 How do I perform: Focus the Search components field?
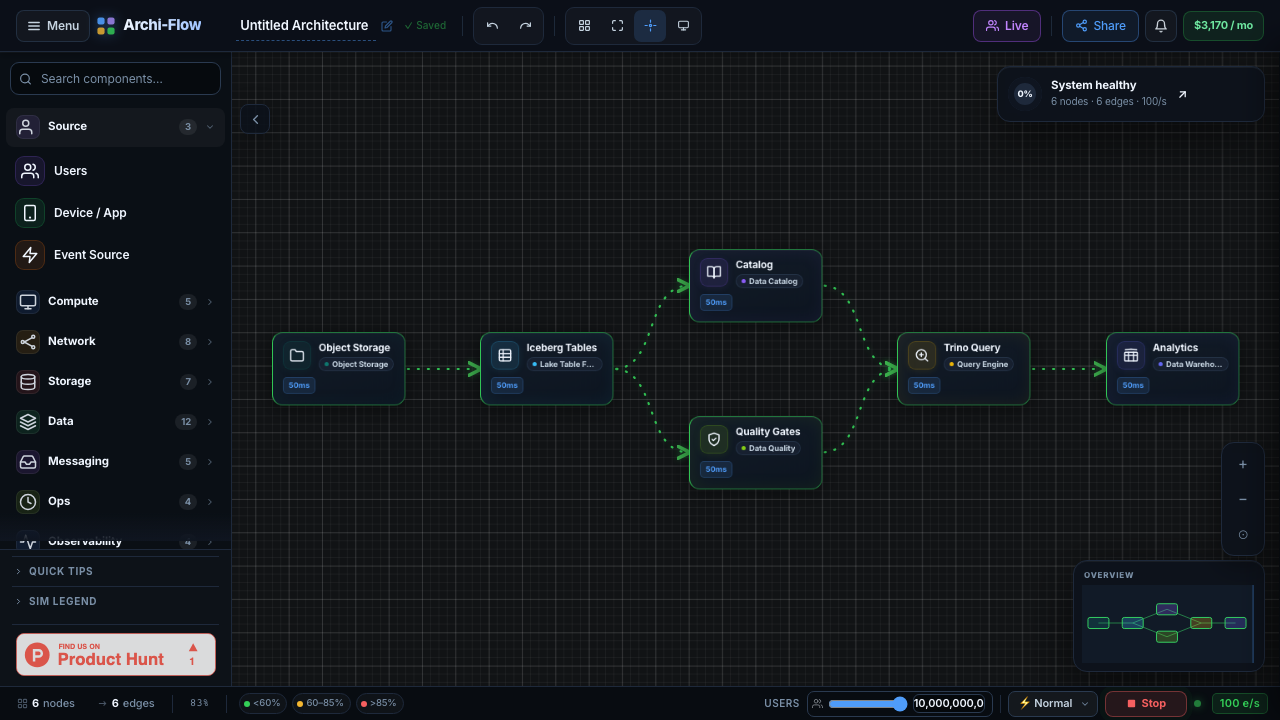(x=115, y=79)
